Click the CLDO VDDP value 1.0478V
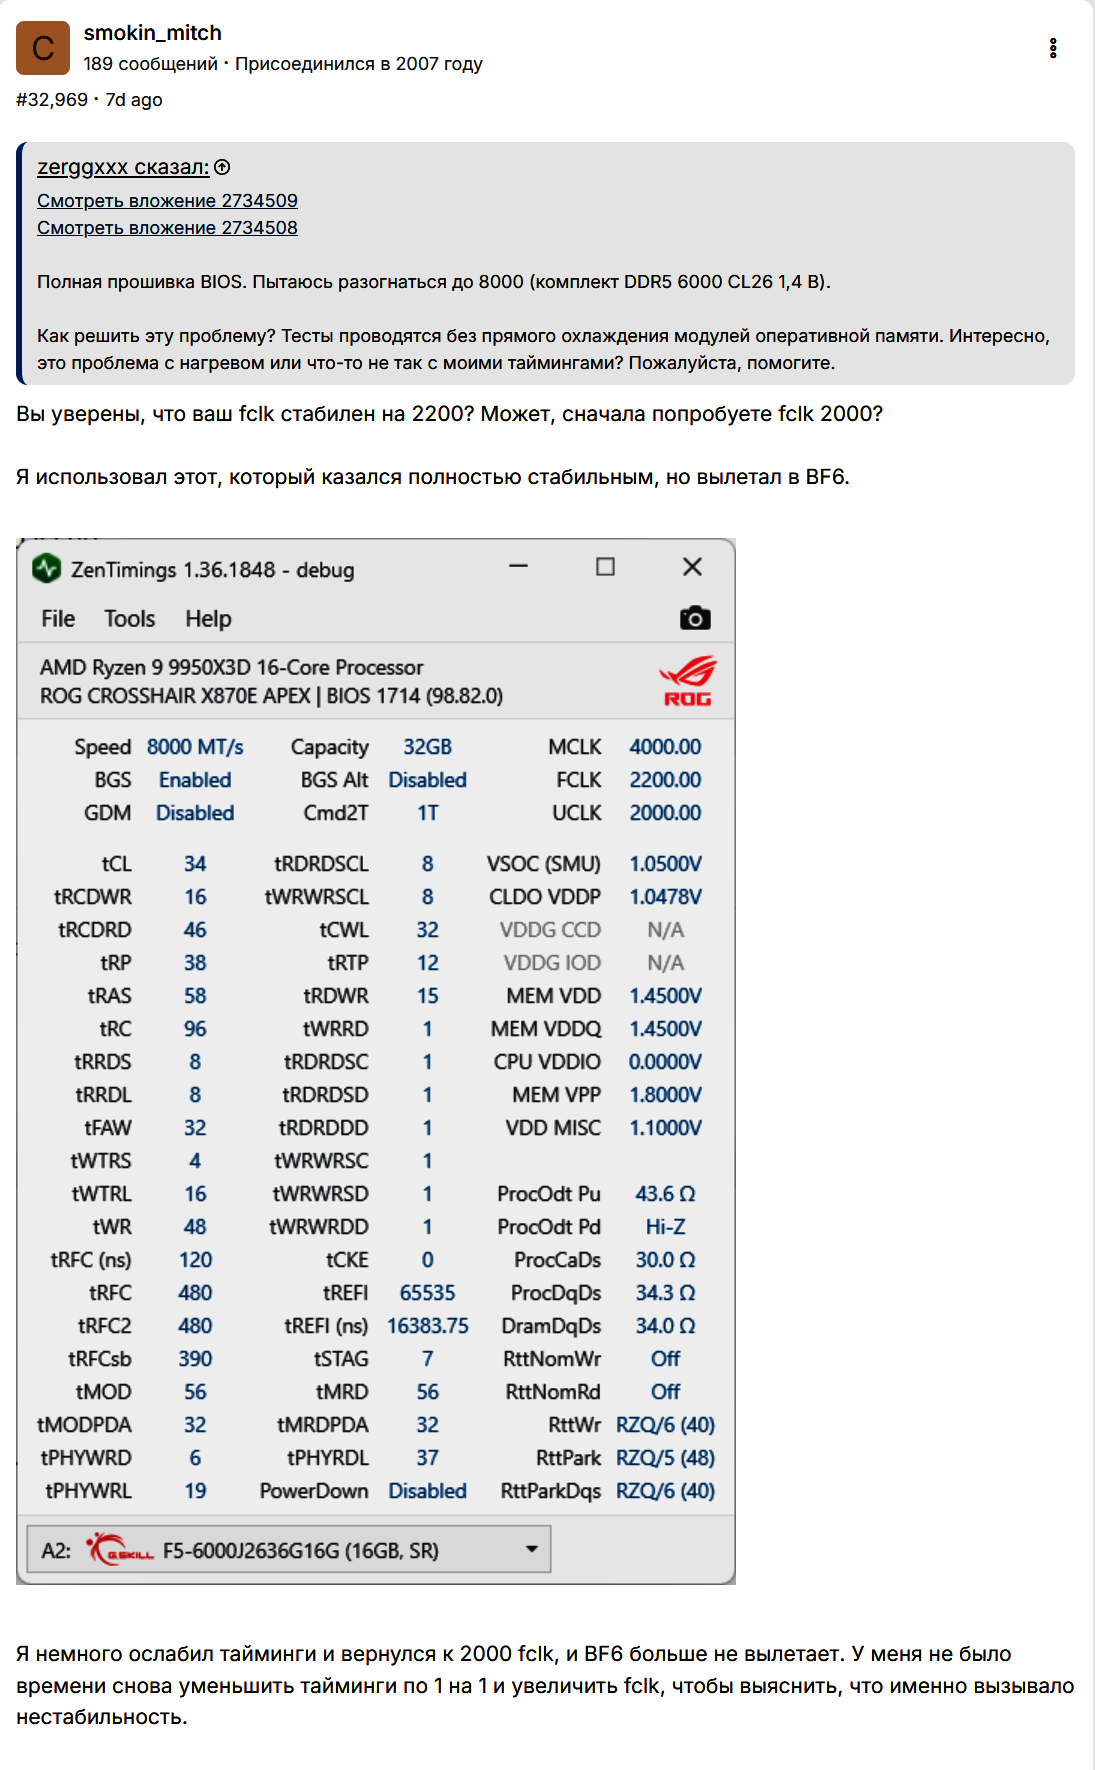 tap(665, 897)
